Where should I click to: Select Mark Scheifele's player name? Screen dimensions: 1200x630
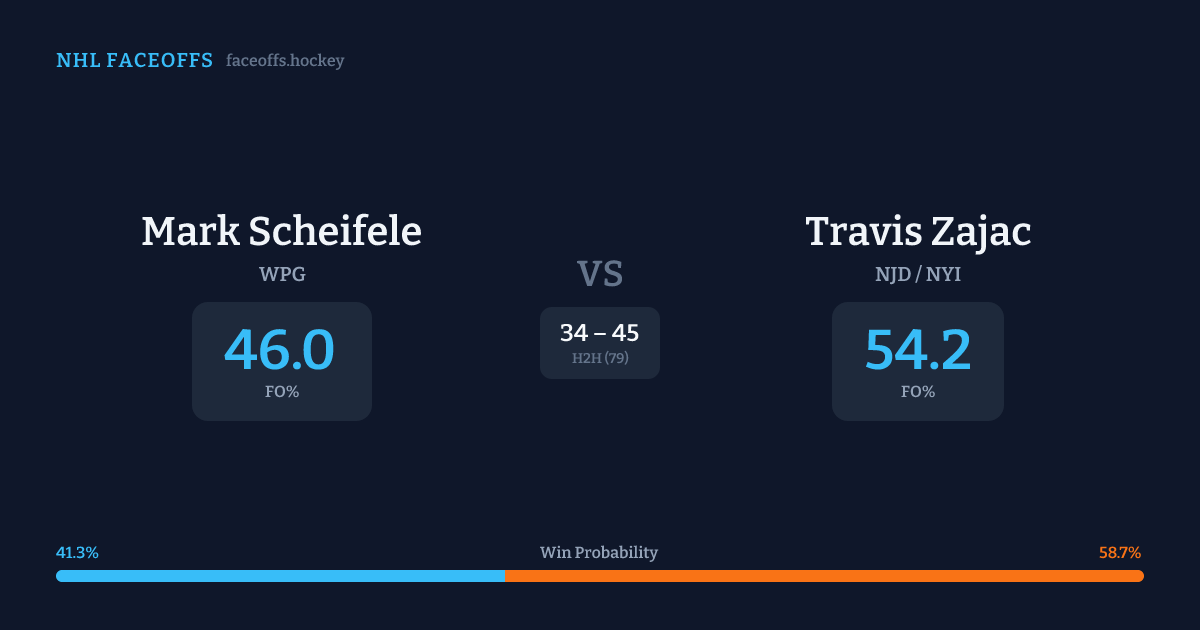click(x=281, y=231)
